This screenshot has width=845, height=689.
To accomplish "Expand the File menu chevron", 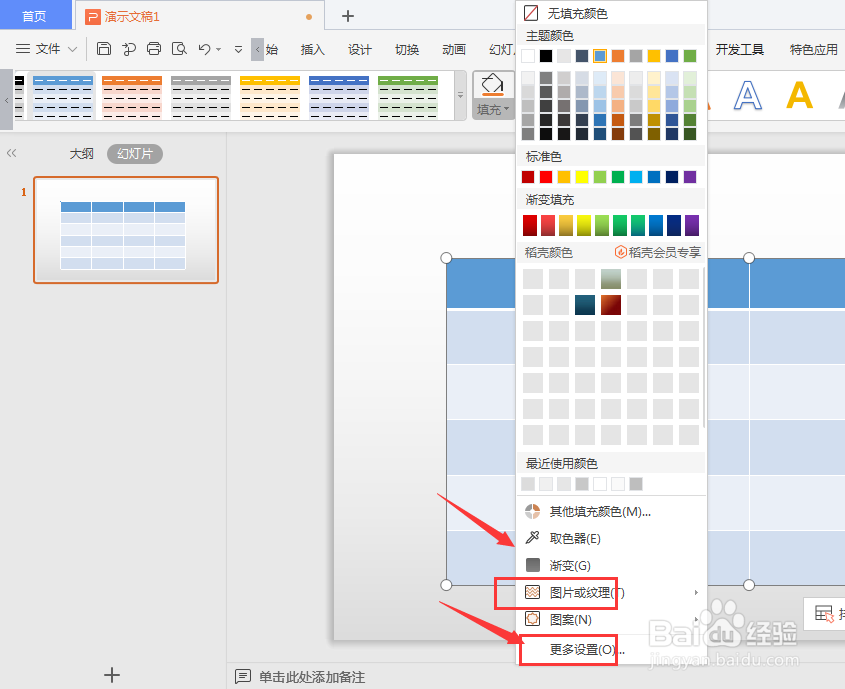I will [x=72, y=50].
